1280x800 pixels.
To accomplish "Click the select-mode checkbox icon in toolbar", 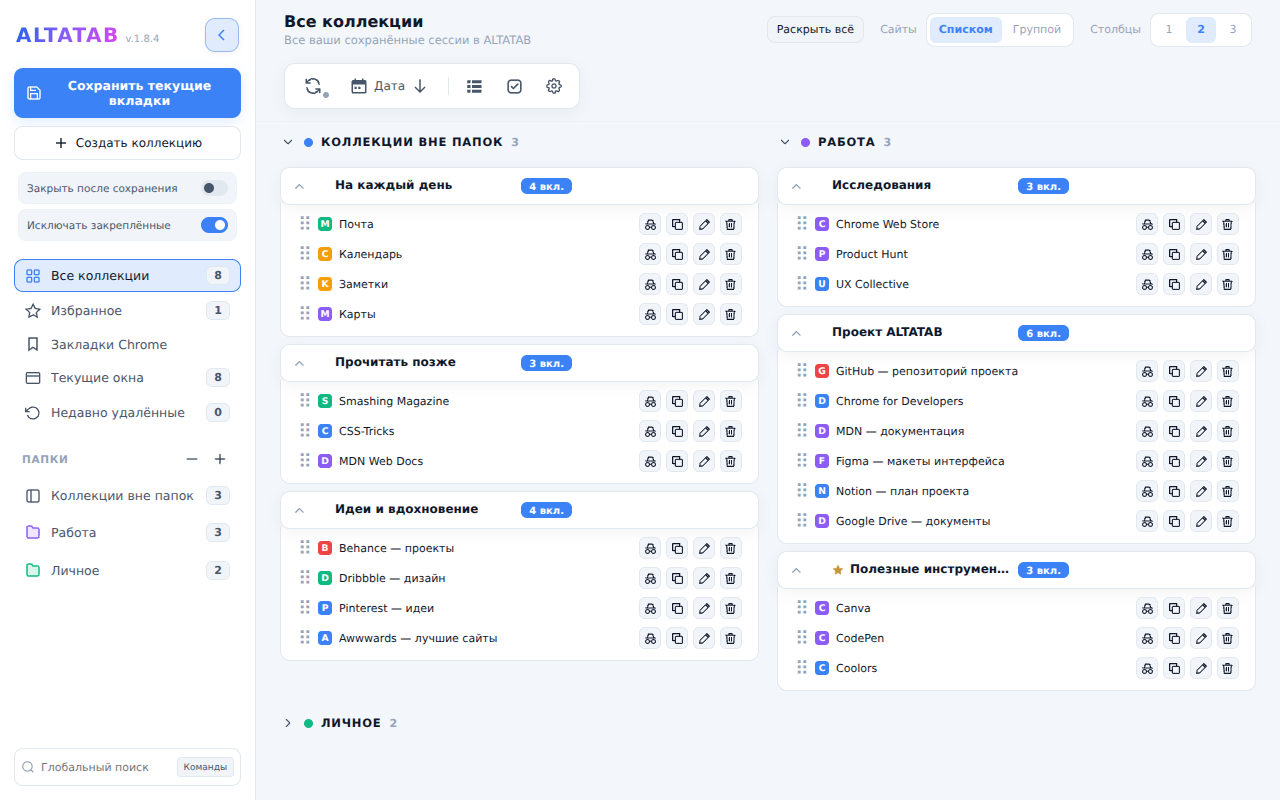I will click(x=514, y=86).
